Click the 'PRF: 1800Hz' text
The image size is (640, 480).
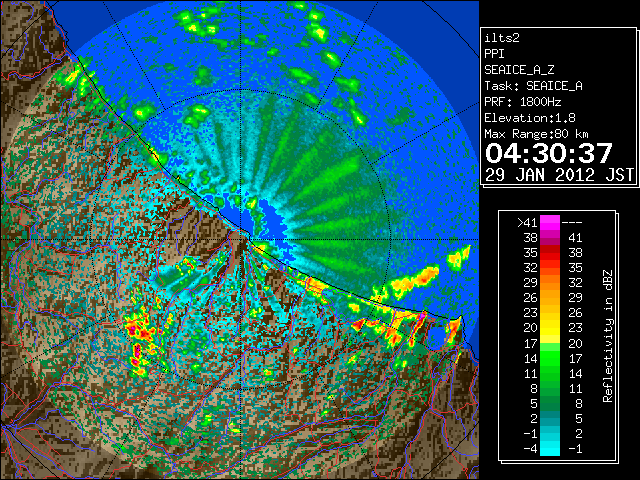523,102
